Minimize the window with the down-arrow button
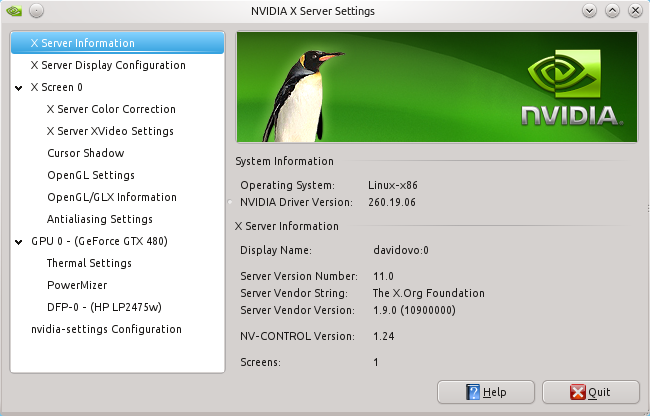Image resolution: width=650 pixels, height=416 pixels. [589, 11]
